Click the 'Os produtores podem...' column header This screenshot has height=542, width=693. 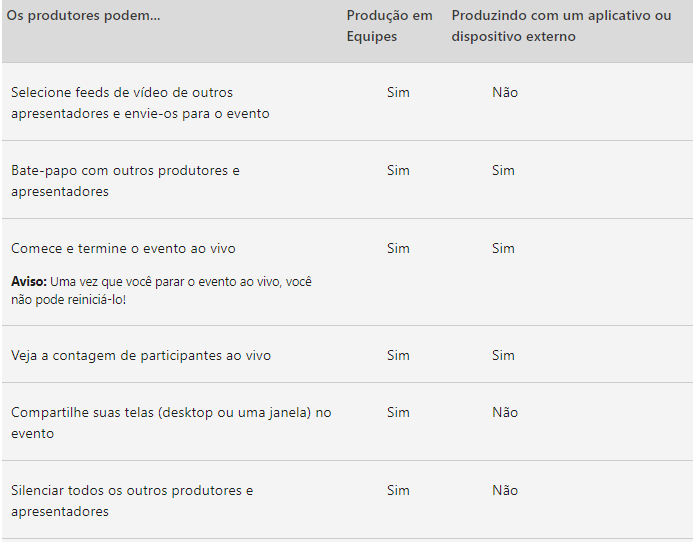pyautogui.click(x=83, y=15)
